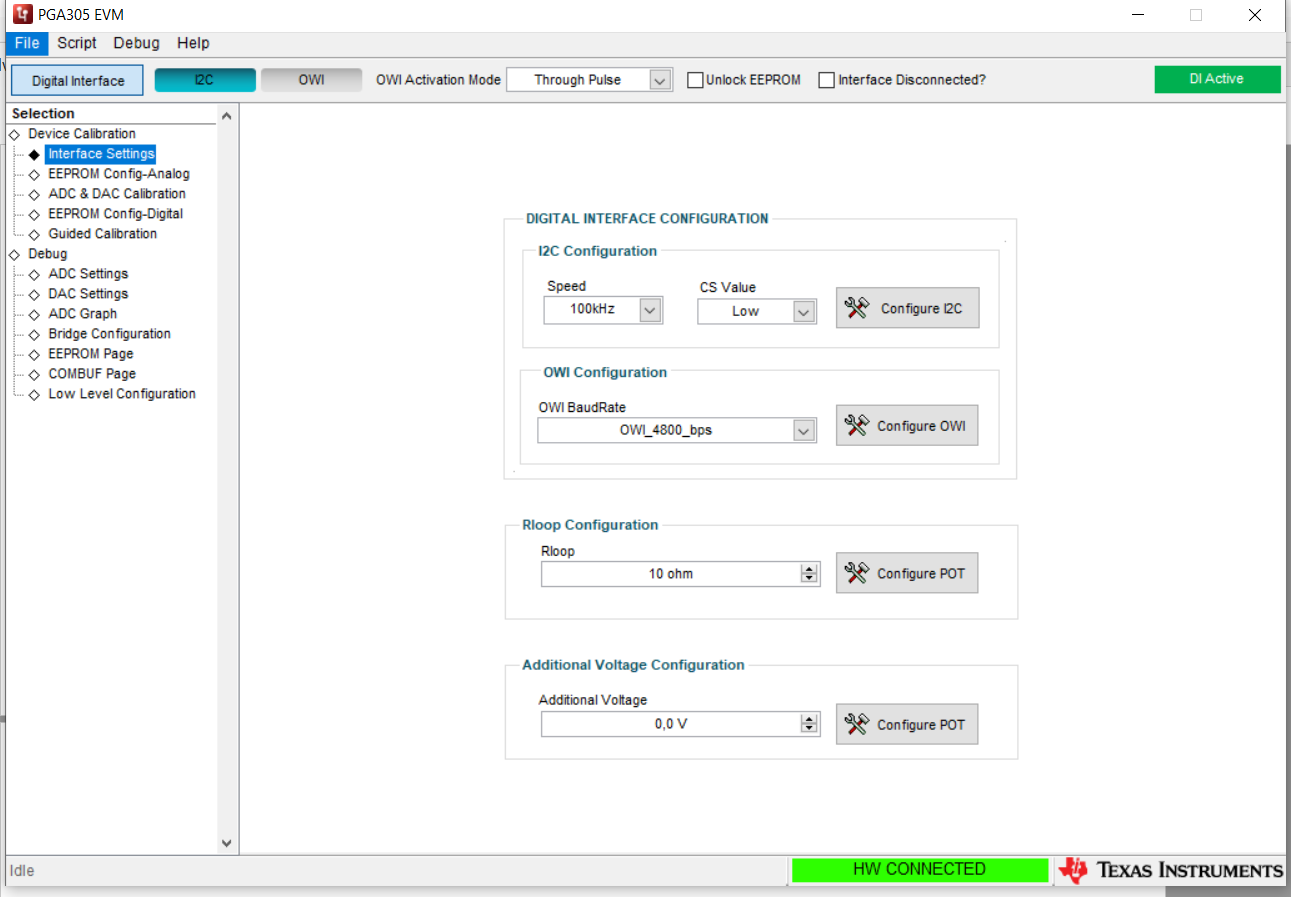Click Configure POT button for Rloop
The height and width of the screenshot is (897, 1291).
point(907,573)
